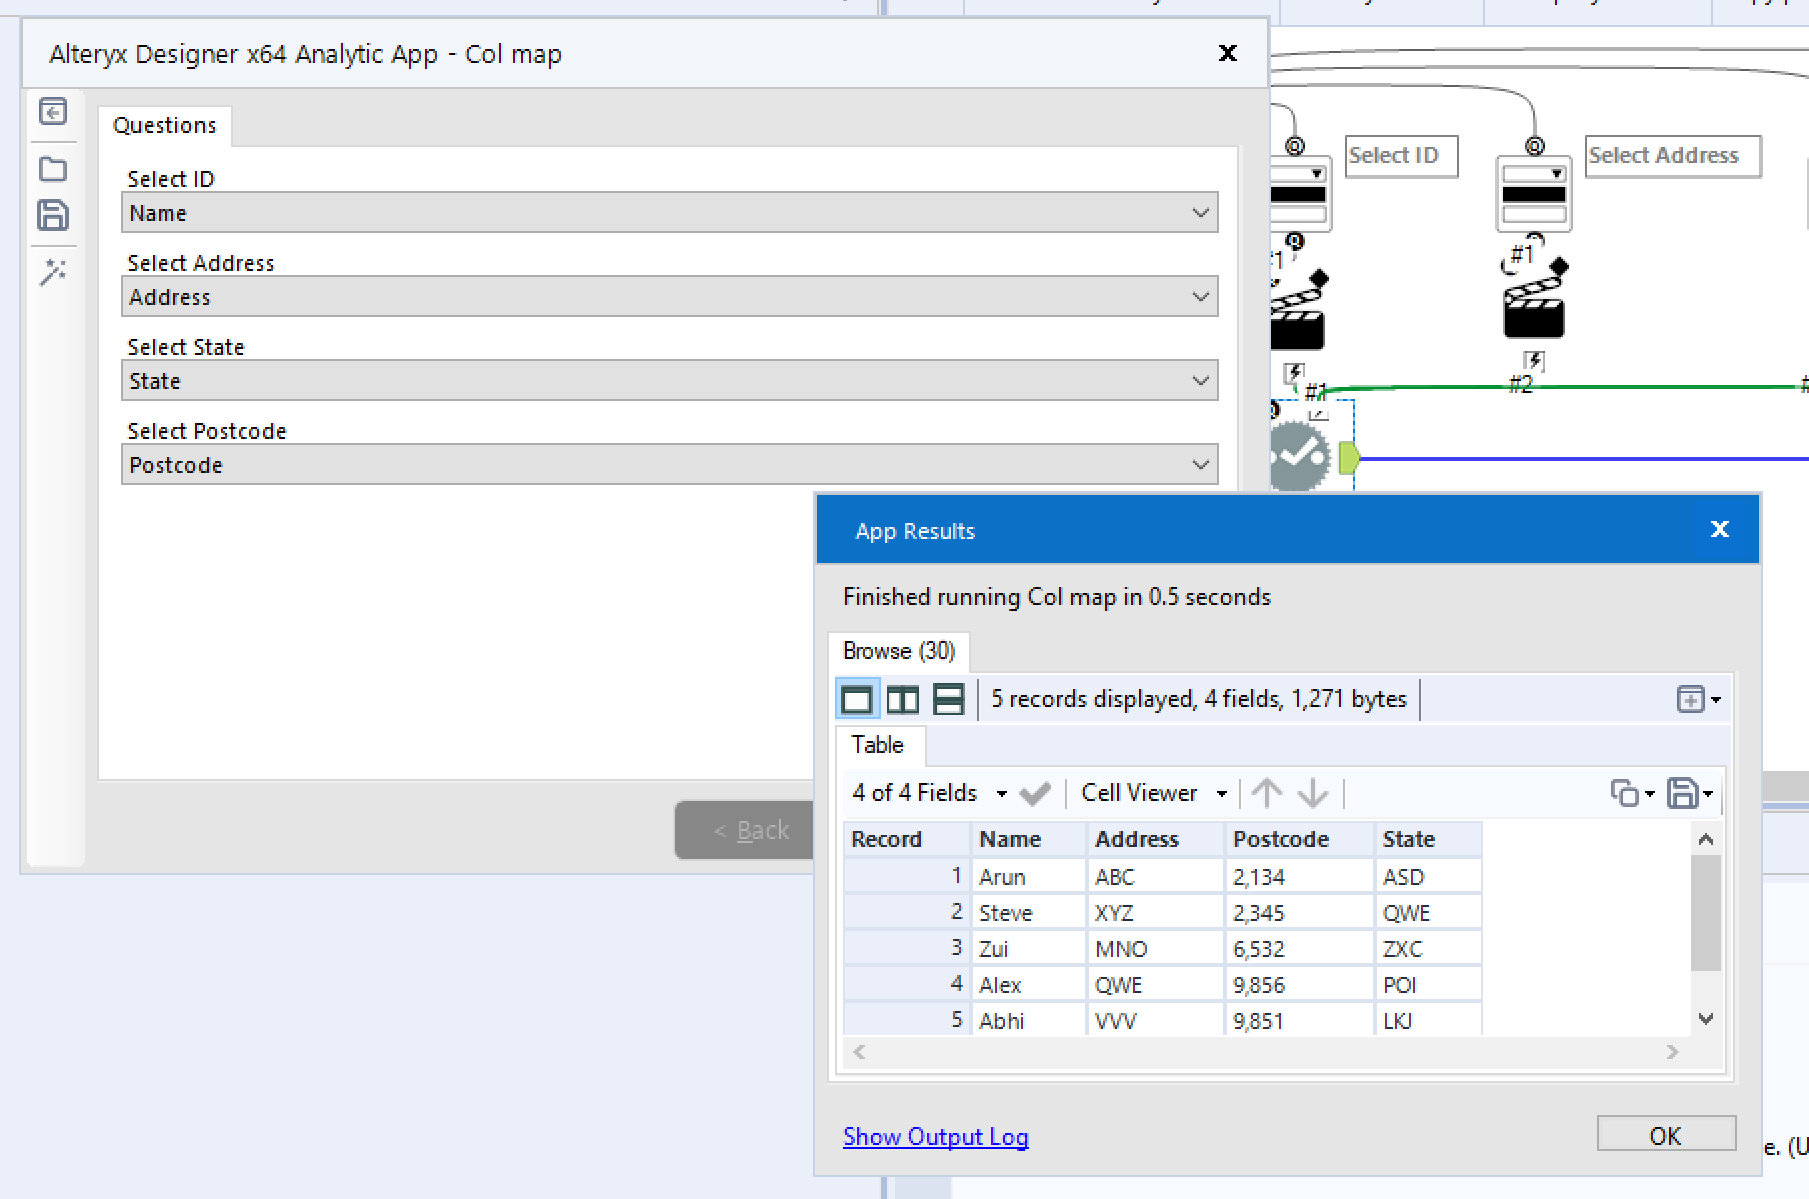Select the Table tab
The image size is (1809, 1199).
coord(878,745)
